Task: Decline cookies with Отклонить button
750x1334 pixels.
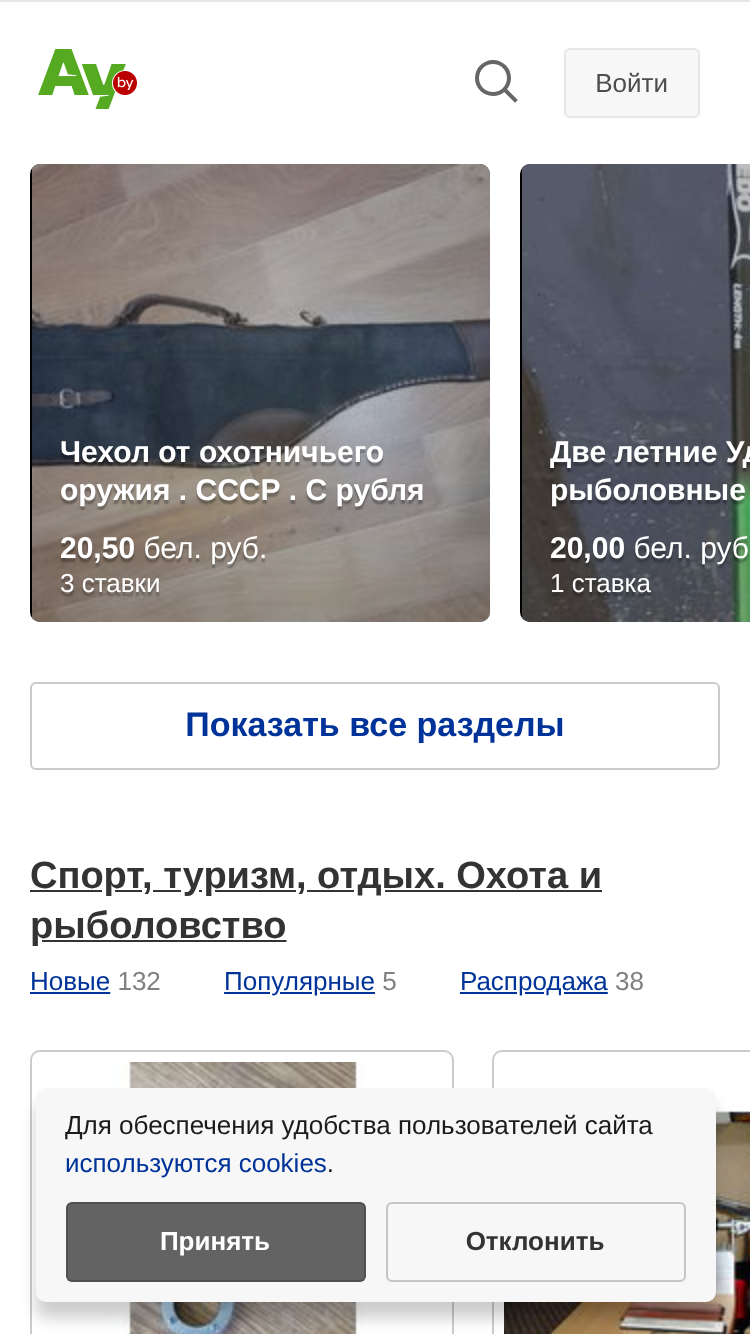Action: coord(536,1242)
